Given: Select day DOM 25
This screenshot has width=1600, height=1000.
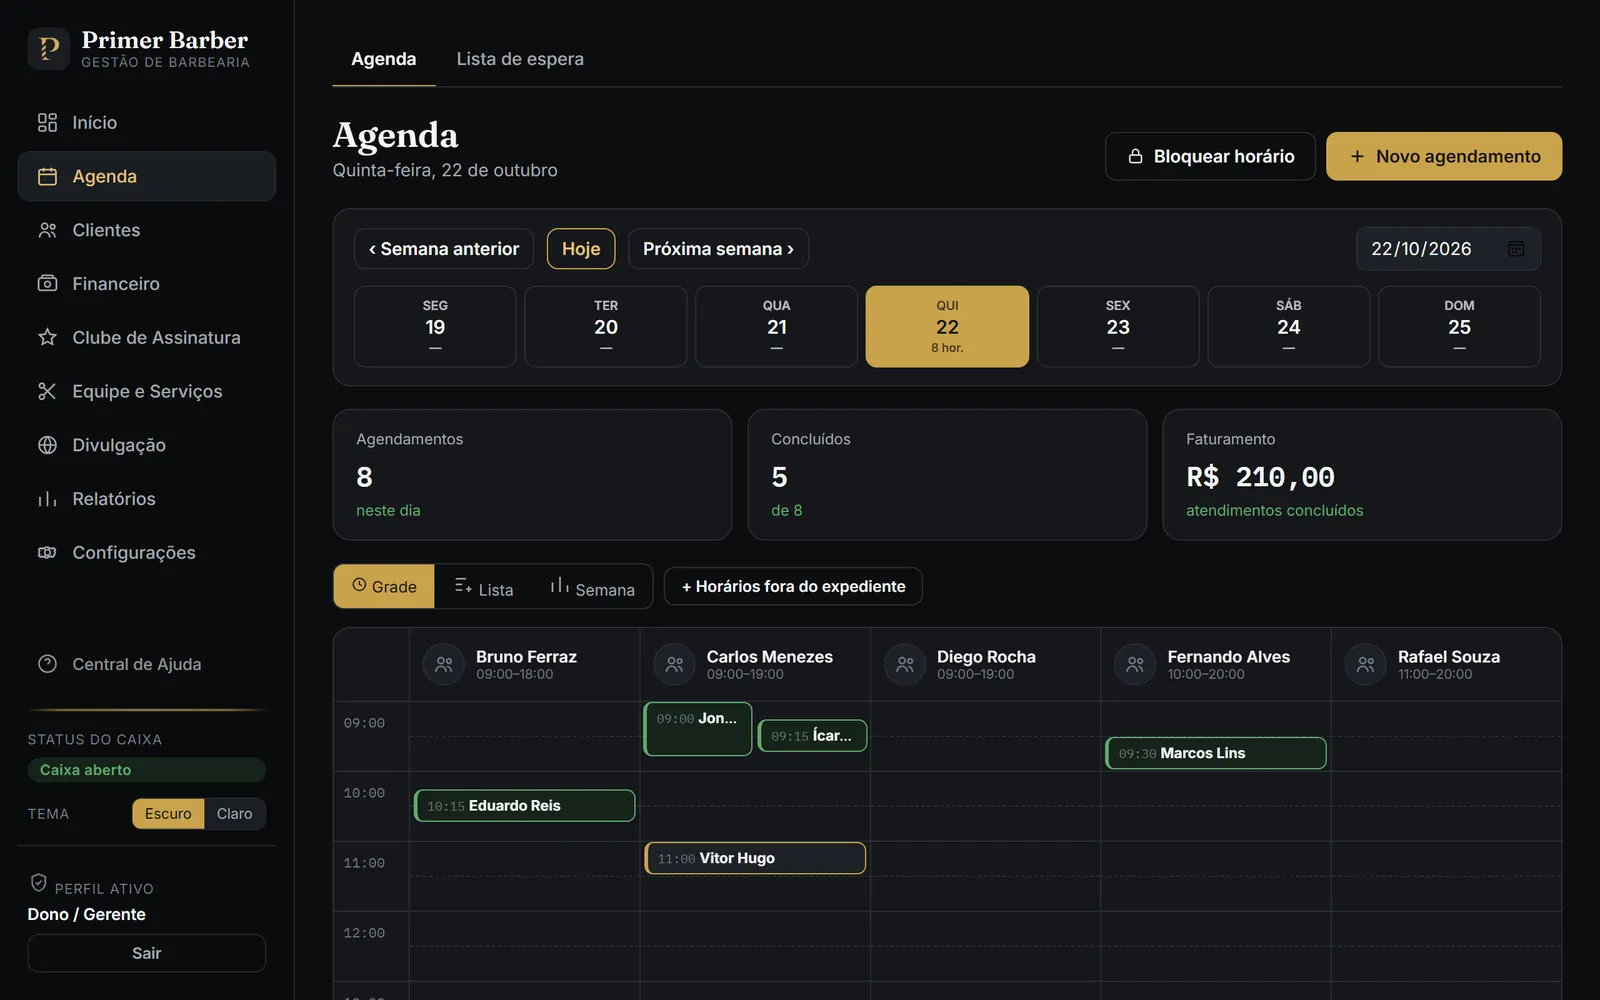Looking at the screenshot, I should pos(1460,327).
